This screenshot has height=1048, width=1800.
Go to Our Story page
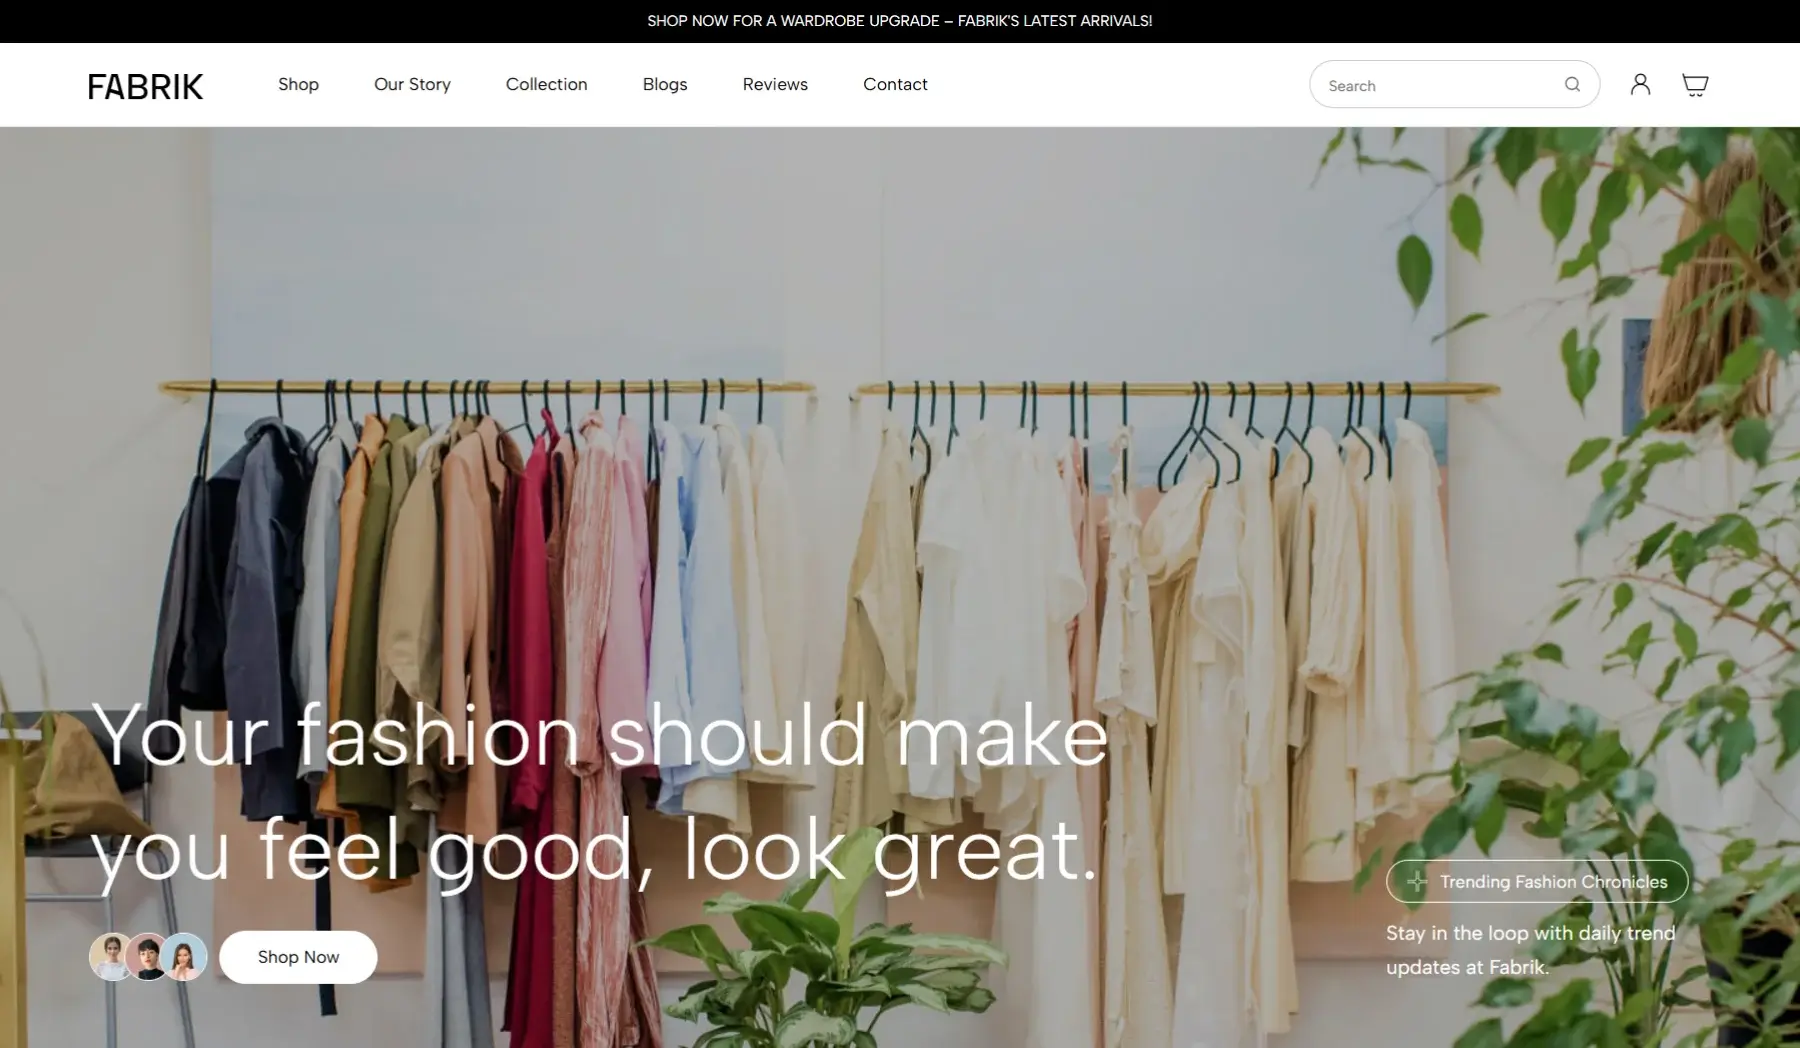(x=412, y=85)
